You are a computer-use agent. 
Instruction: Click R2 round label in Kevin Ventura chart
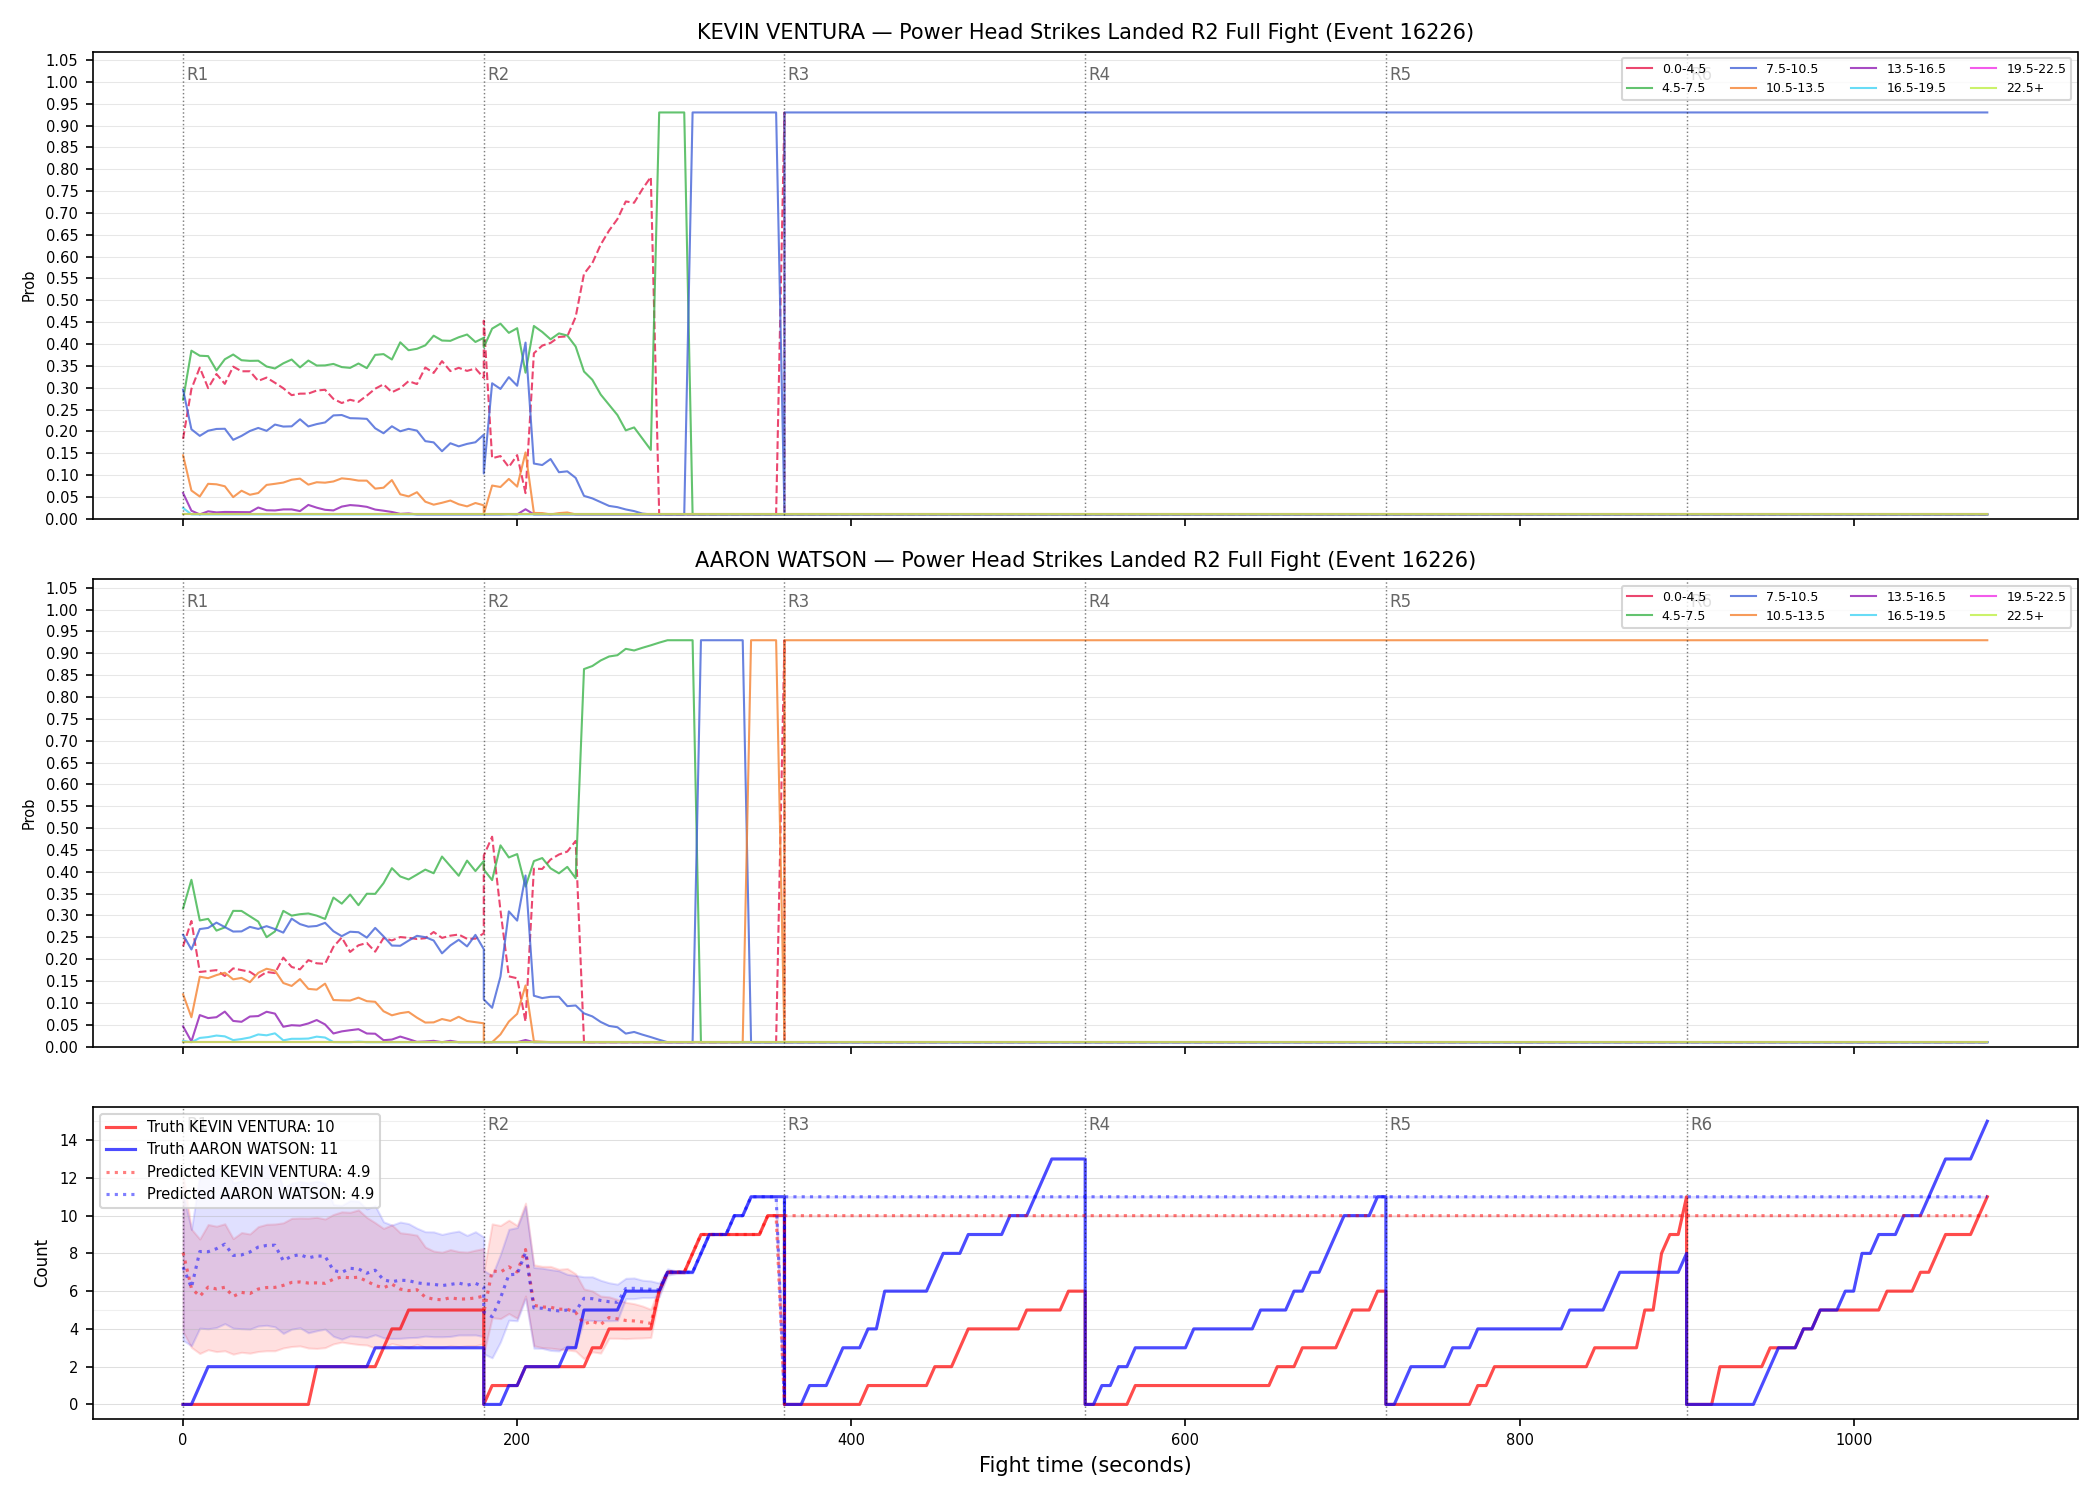[498, 74]
